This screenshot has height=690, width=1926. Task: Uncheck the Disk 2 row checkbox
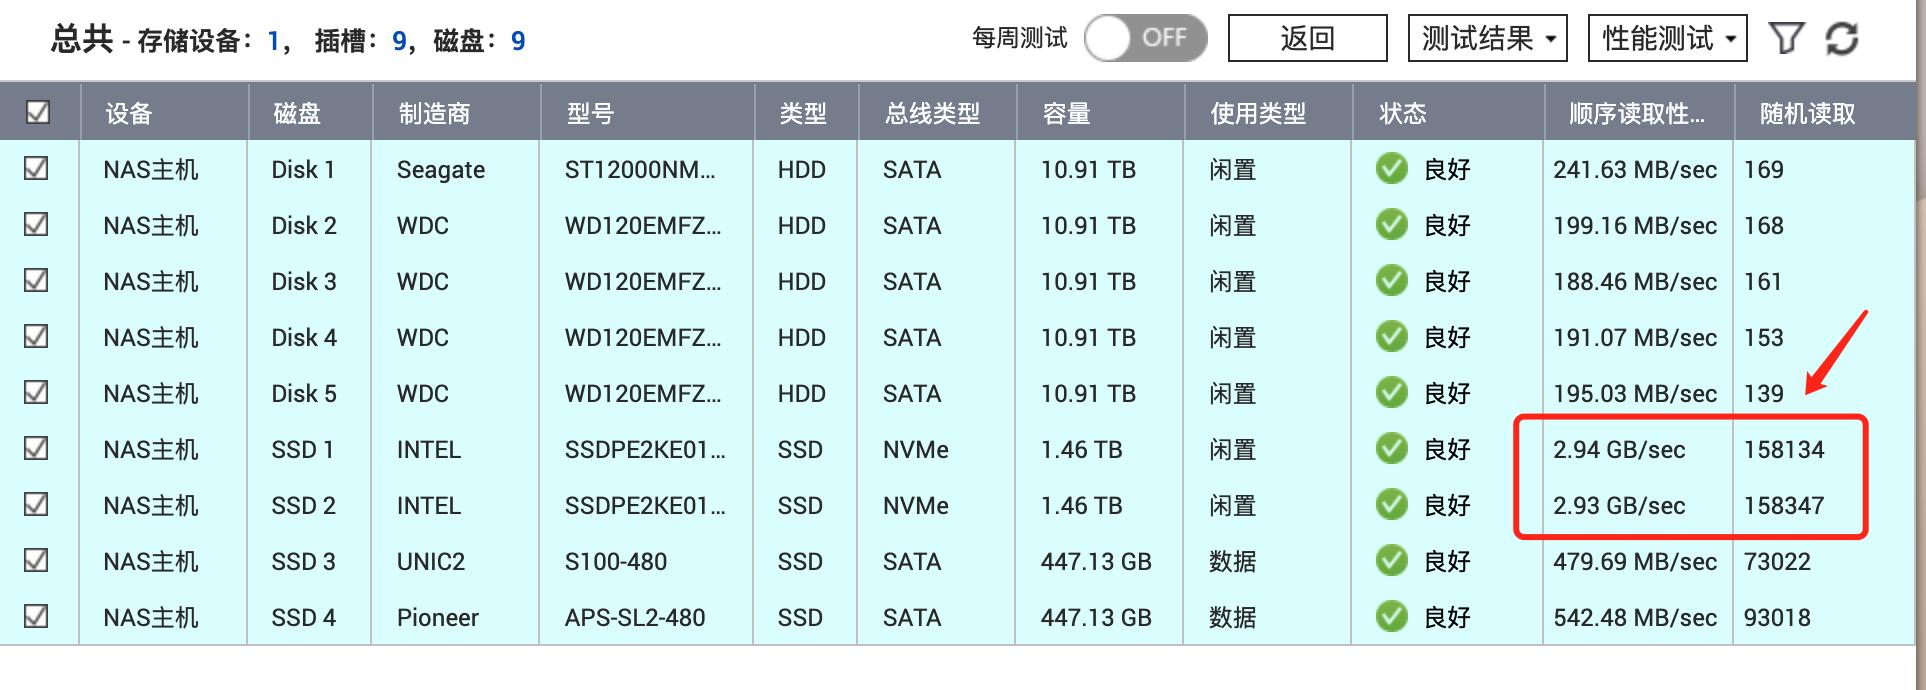[37, 225]
